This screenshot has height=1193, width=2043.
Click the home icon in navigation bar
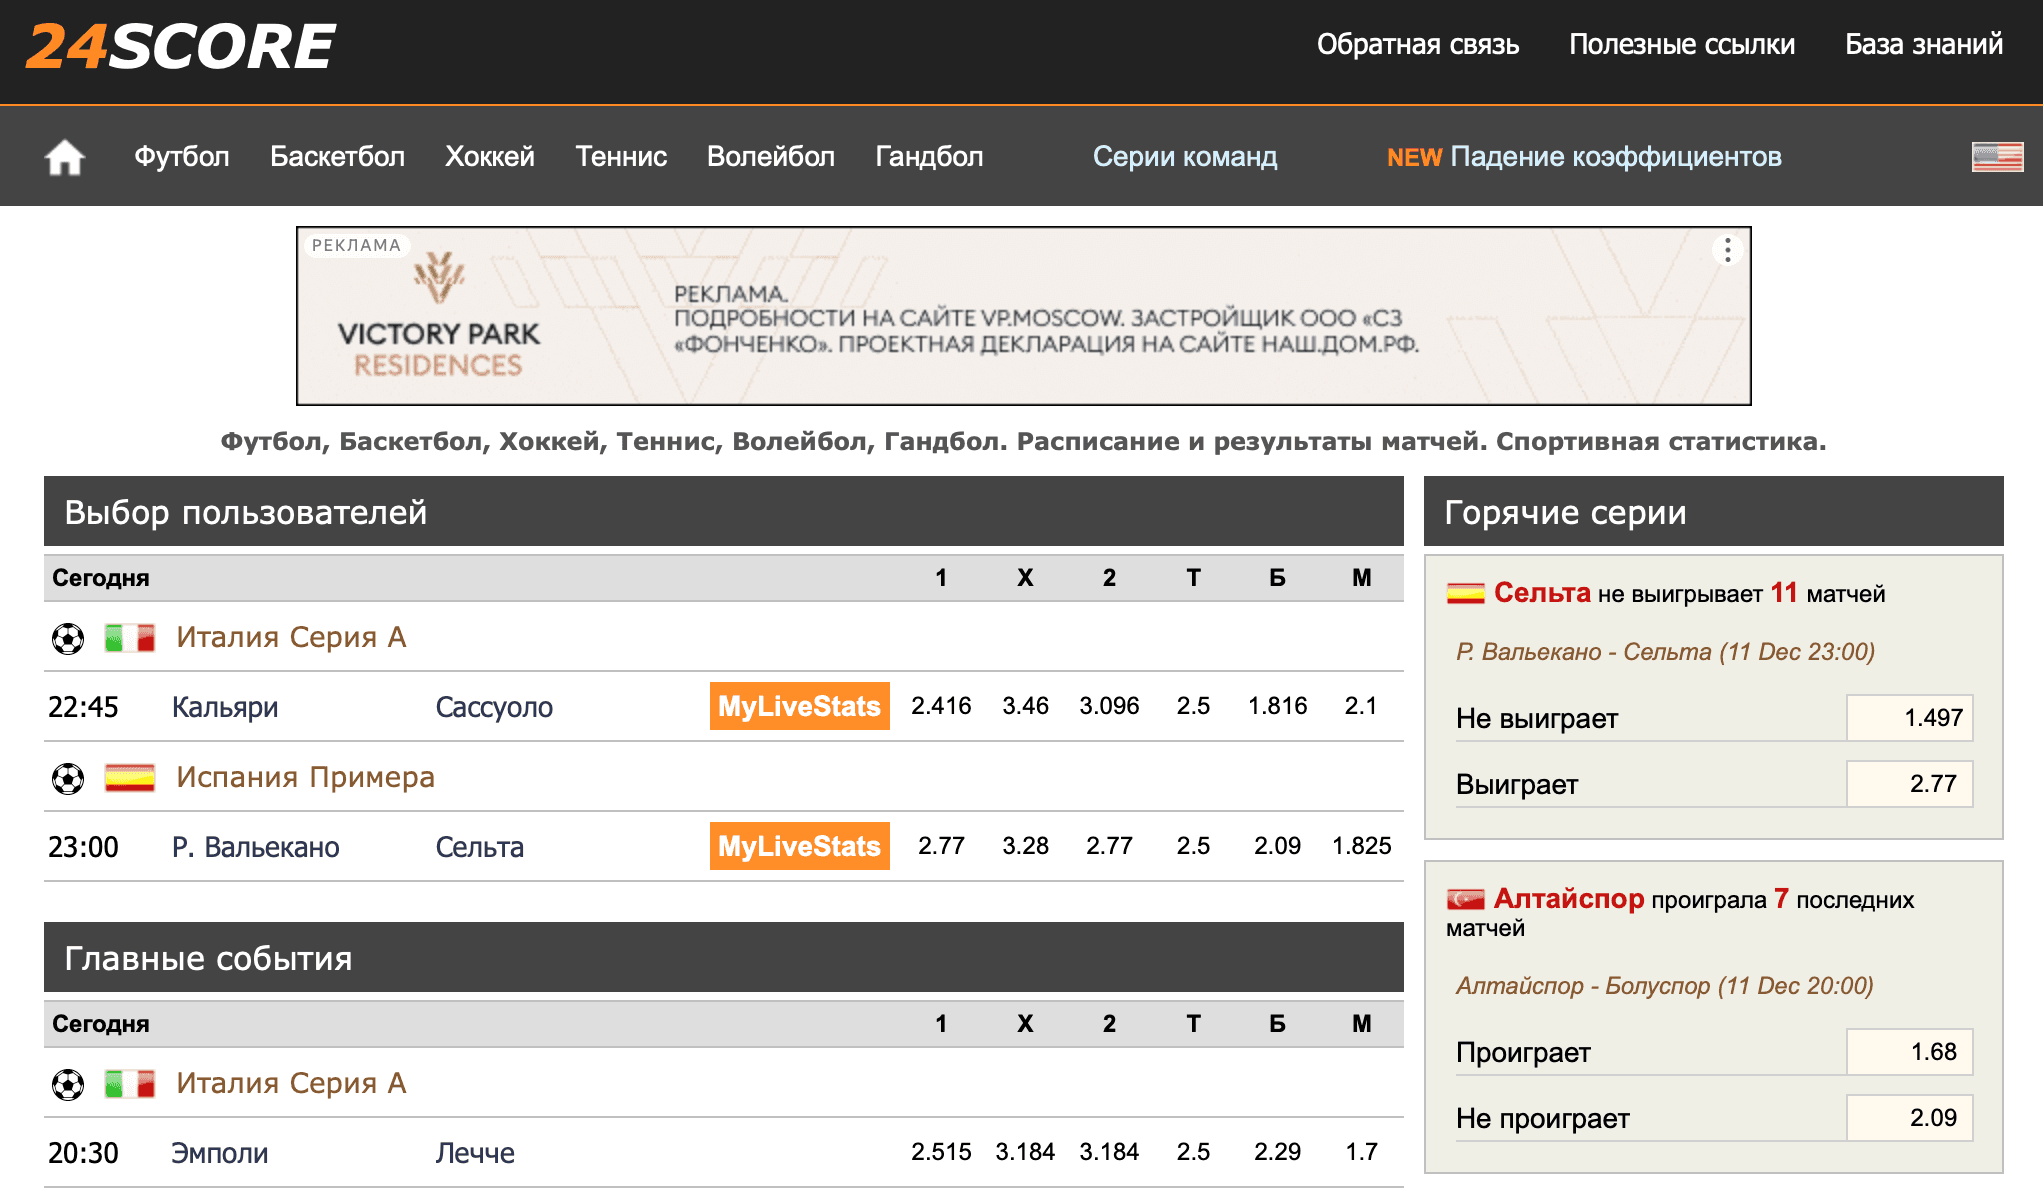click(65, 157)
